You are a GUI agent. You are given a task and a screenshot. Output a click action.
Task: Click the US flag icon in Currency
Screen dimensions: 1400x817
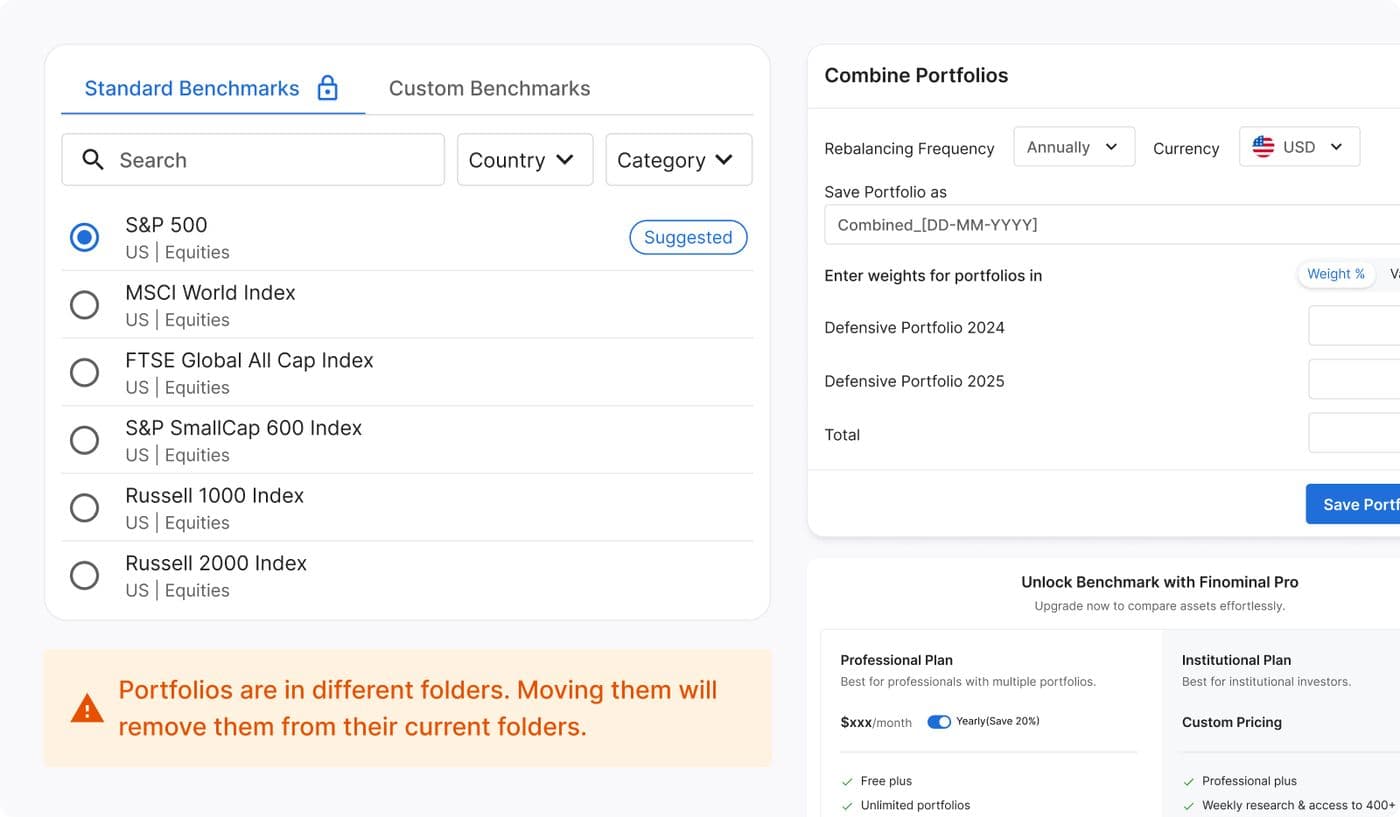click(x=1263, y=147)
